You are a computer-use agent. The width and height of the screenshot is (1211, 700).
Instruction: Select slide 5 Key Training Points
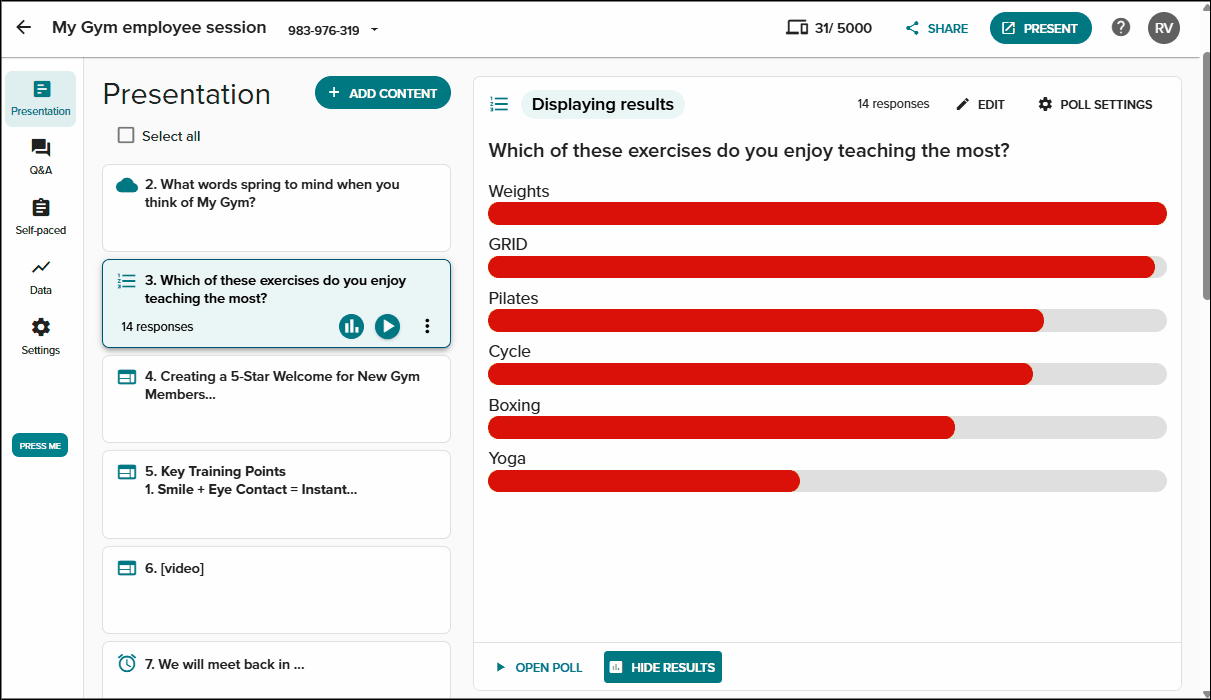pos(276,494)
